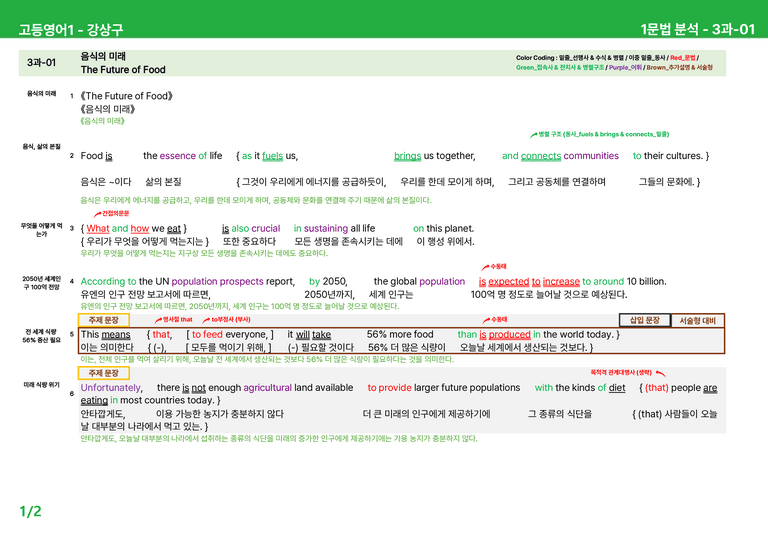This screenshot has height=543, width=768.
Task: Click the purple word "Unfortunately"
Action: tap(111, 388)
